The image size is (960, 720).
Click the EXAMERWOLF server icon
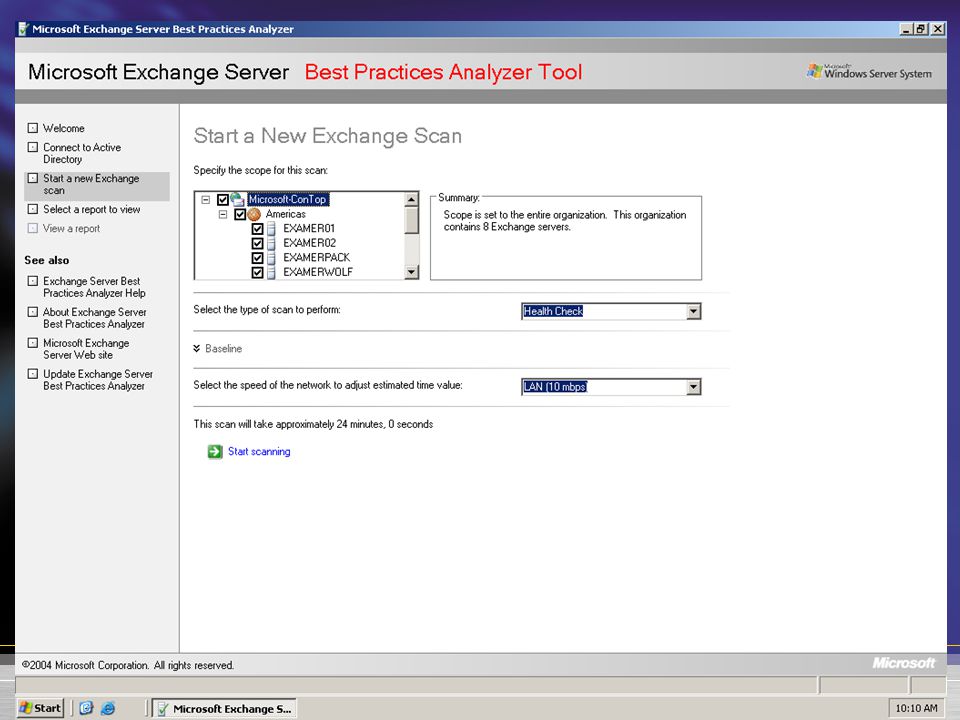point(271,272)
